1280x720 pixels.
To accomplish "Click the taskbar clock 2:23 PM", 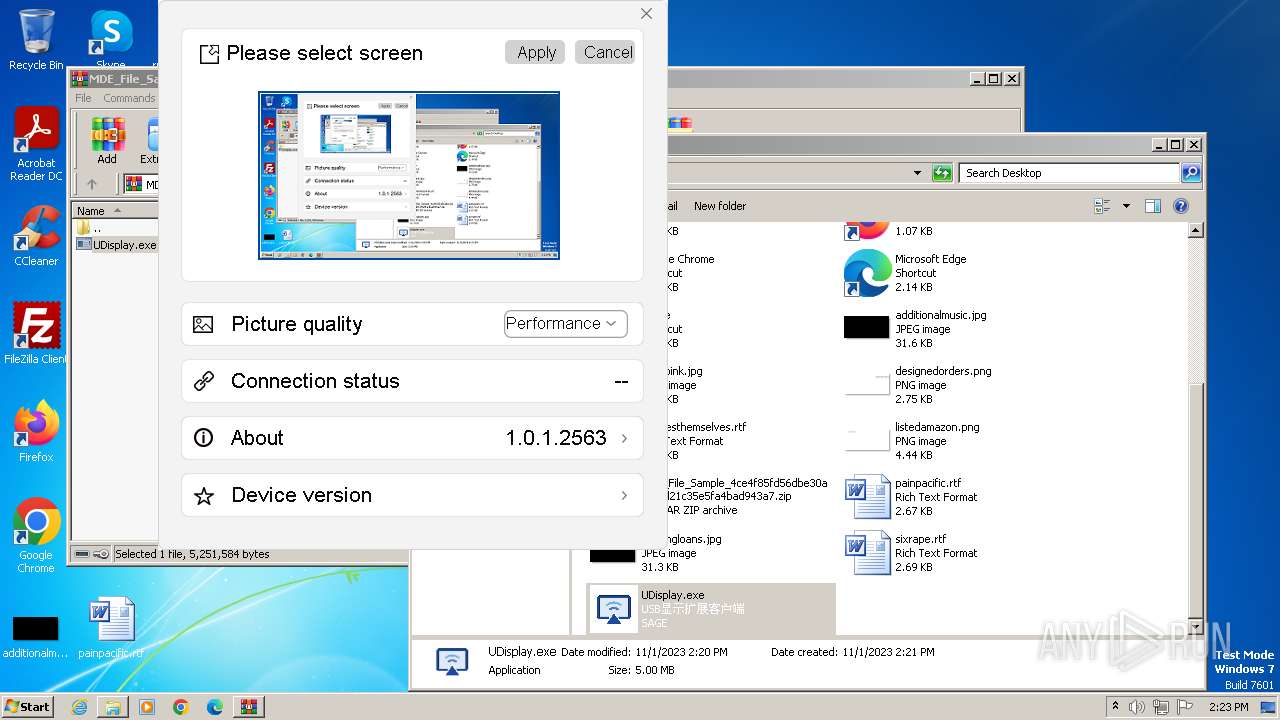I will pyautogui.click(x=1228, y=707).
